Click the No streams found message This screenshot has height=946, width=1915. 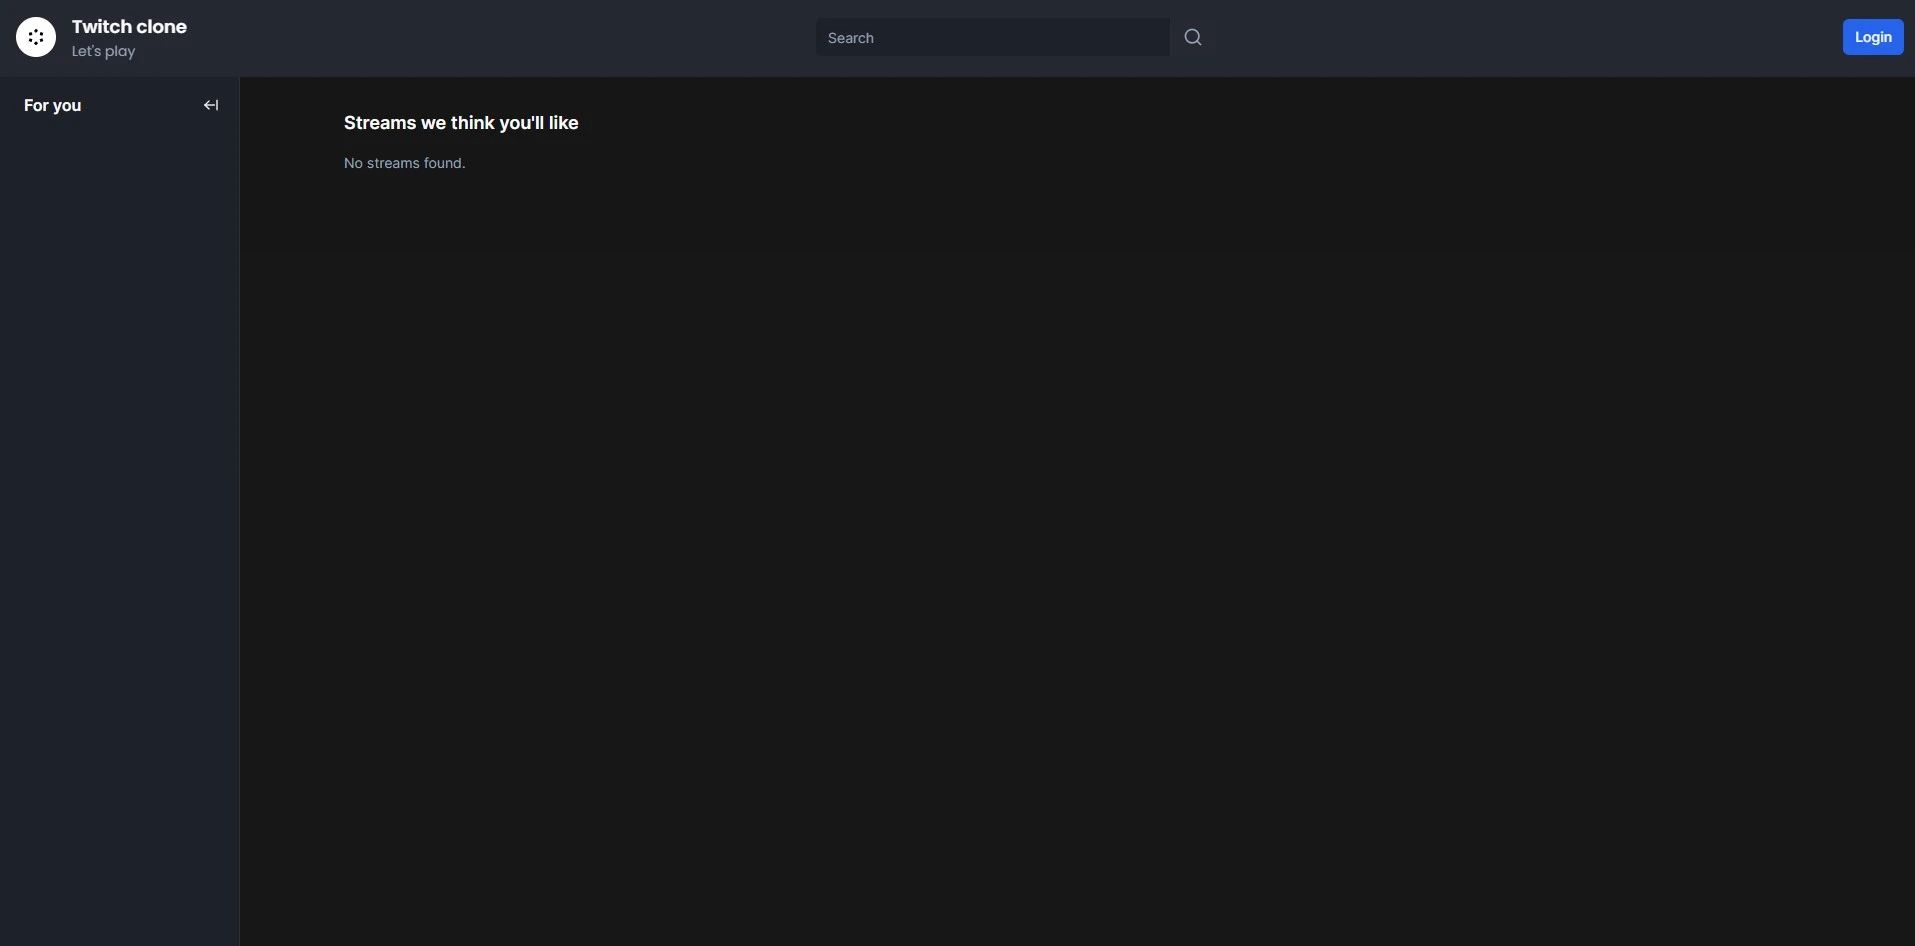(404, 163)
